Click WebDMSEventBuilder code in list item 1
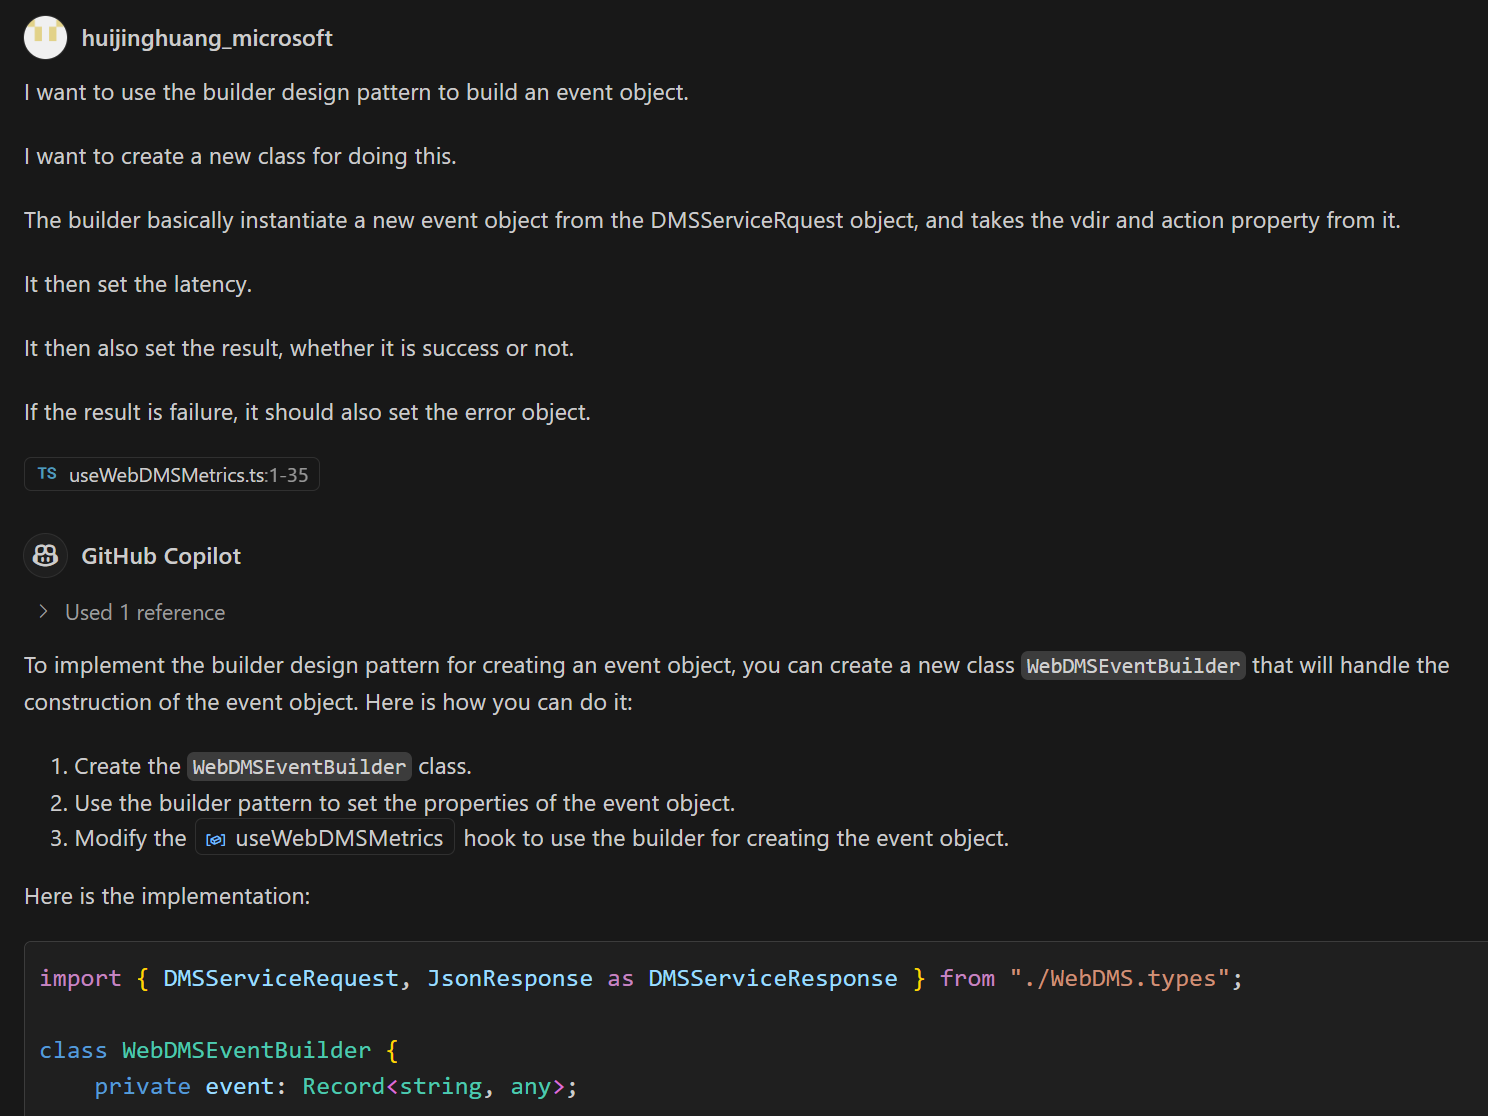The width and height of the screenshot is (1488, 1116). pyautogui.click(x=299, y=767)
